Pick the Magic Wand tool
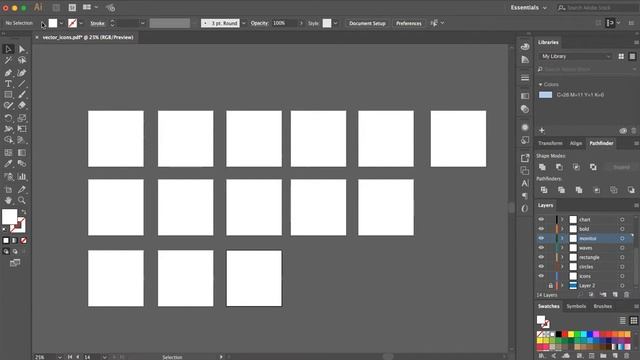The width and height of the screenshot is (640, 360). (8, 60)
